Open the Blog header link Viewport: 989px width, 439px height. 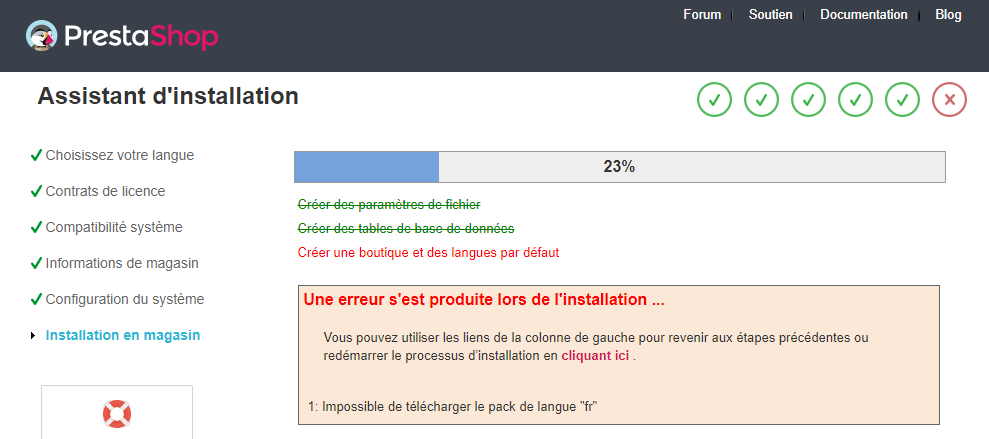tap(949, 15)
